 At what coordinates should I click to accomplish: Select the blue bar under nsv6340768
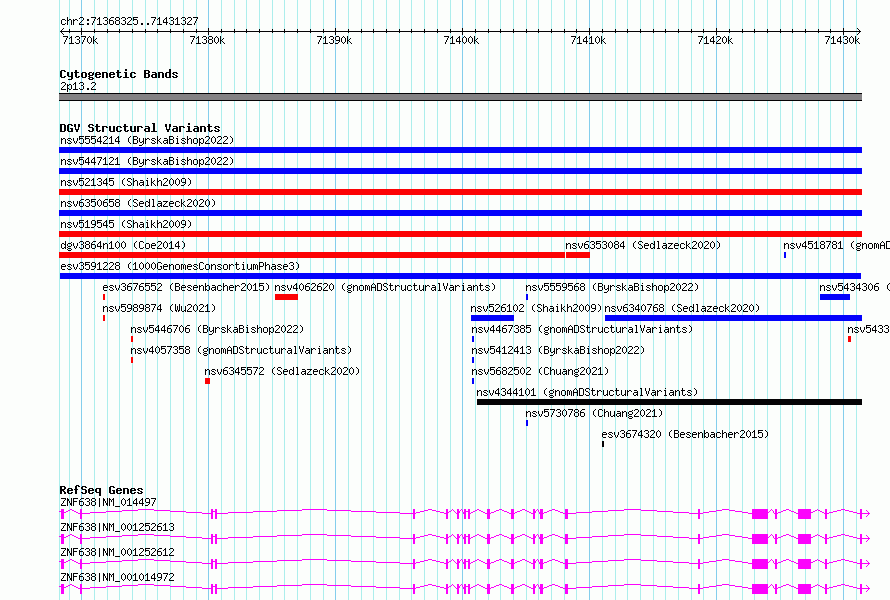(x=733, y=318)
